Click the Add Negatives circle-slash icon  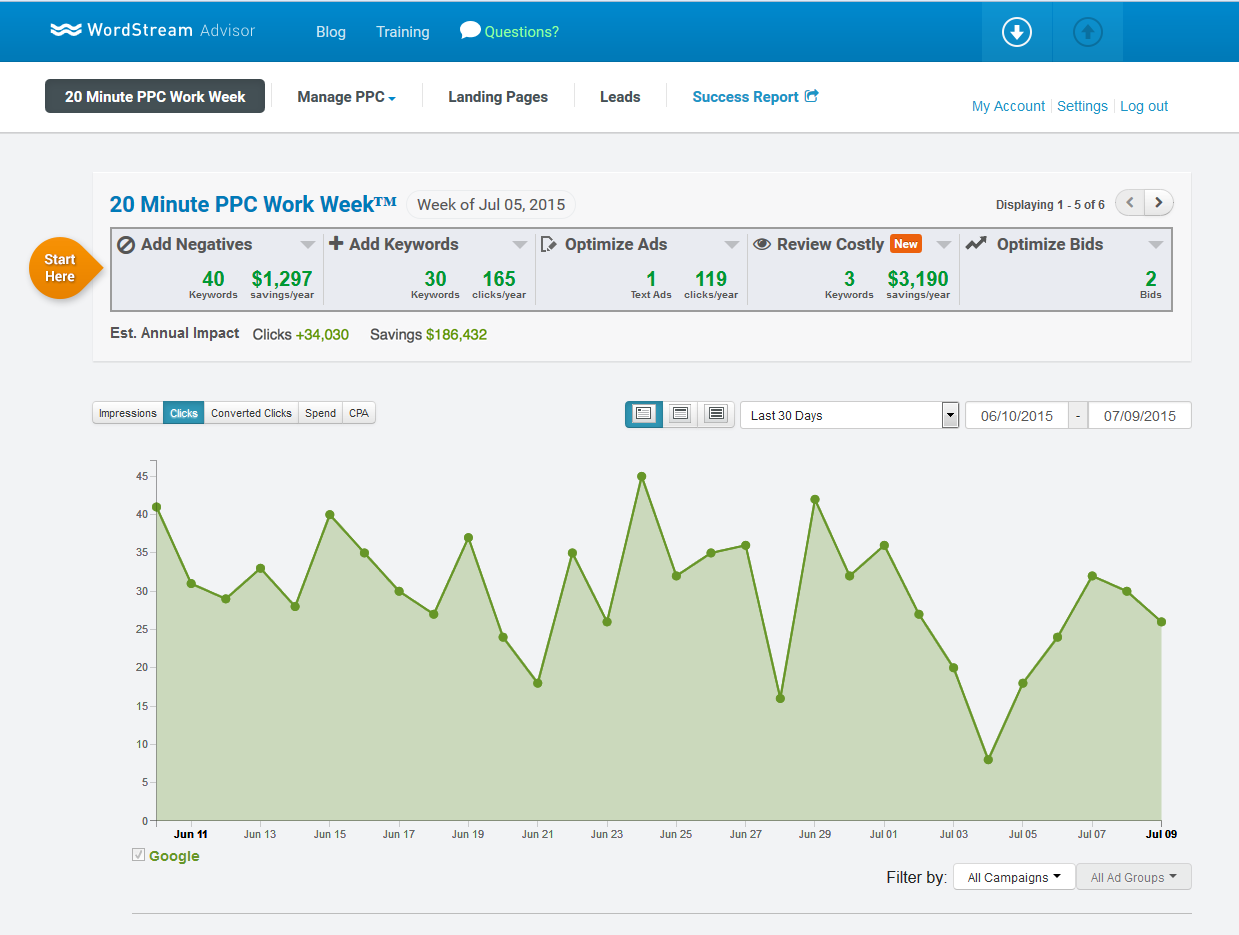pos(126,244)
